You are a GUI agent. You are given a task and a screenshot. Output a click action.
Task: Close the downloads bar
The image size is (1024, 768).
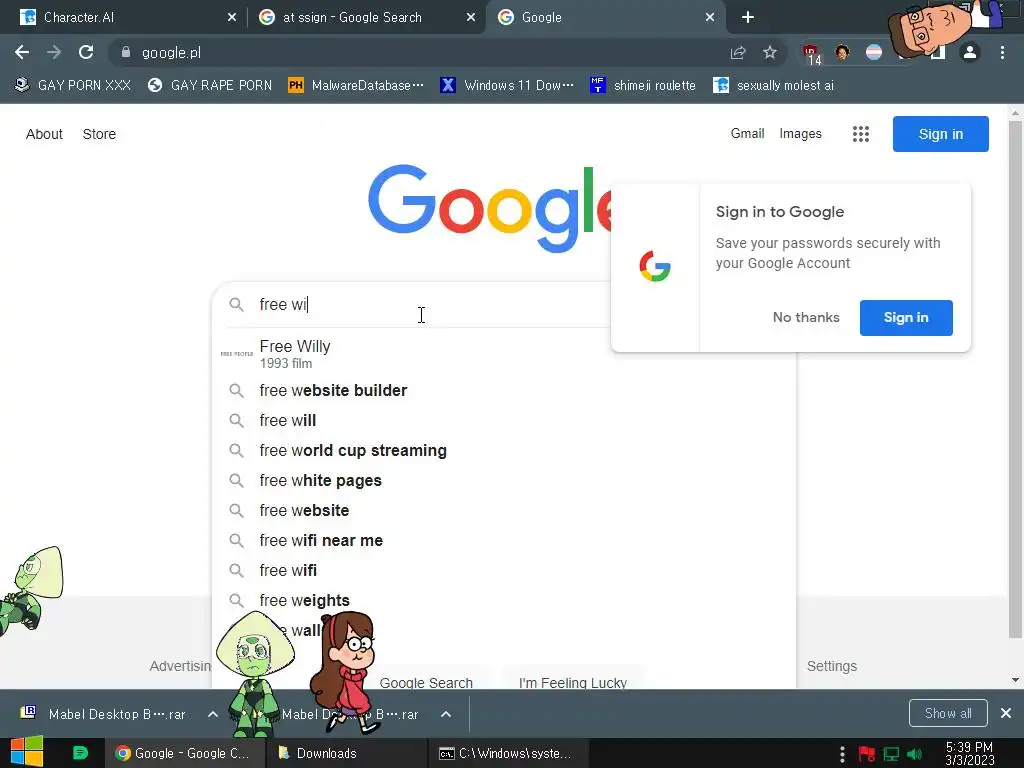point(1006,713)
